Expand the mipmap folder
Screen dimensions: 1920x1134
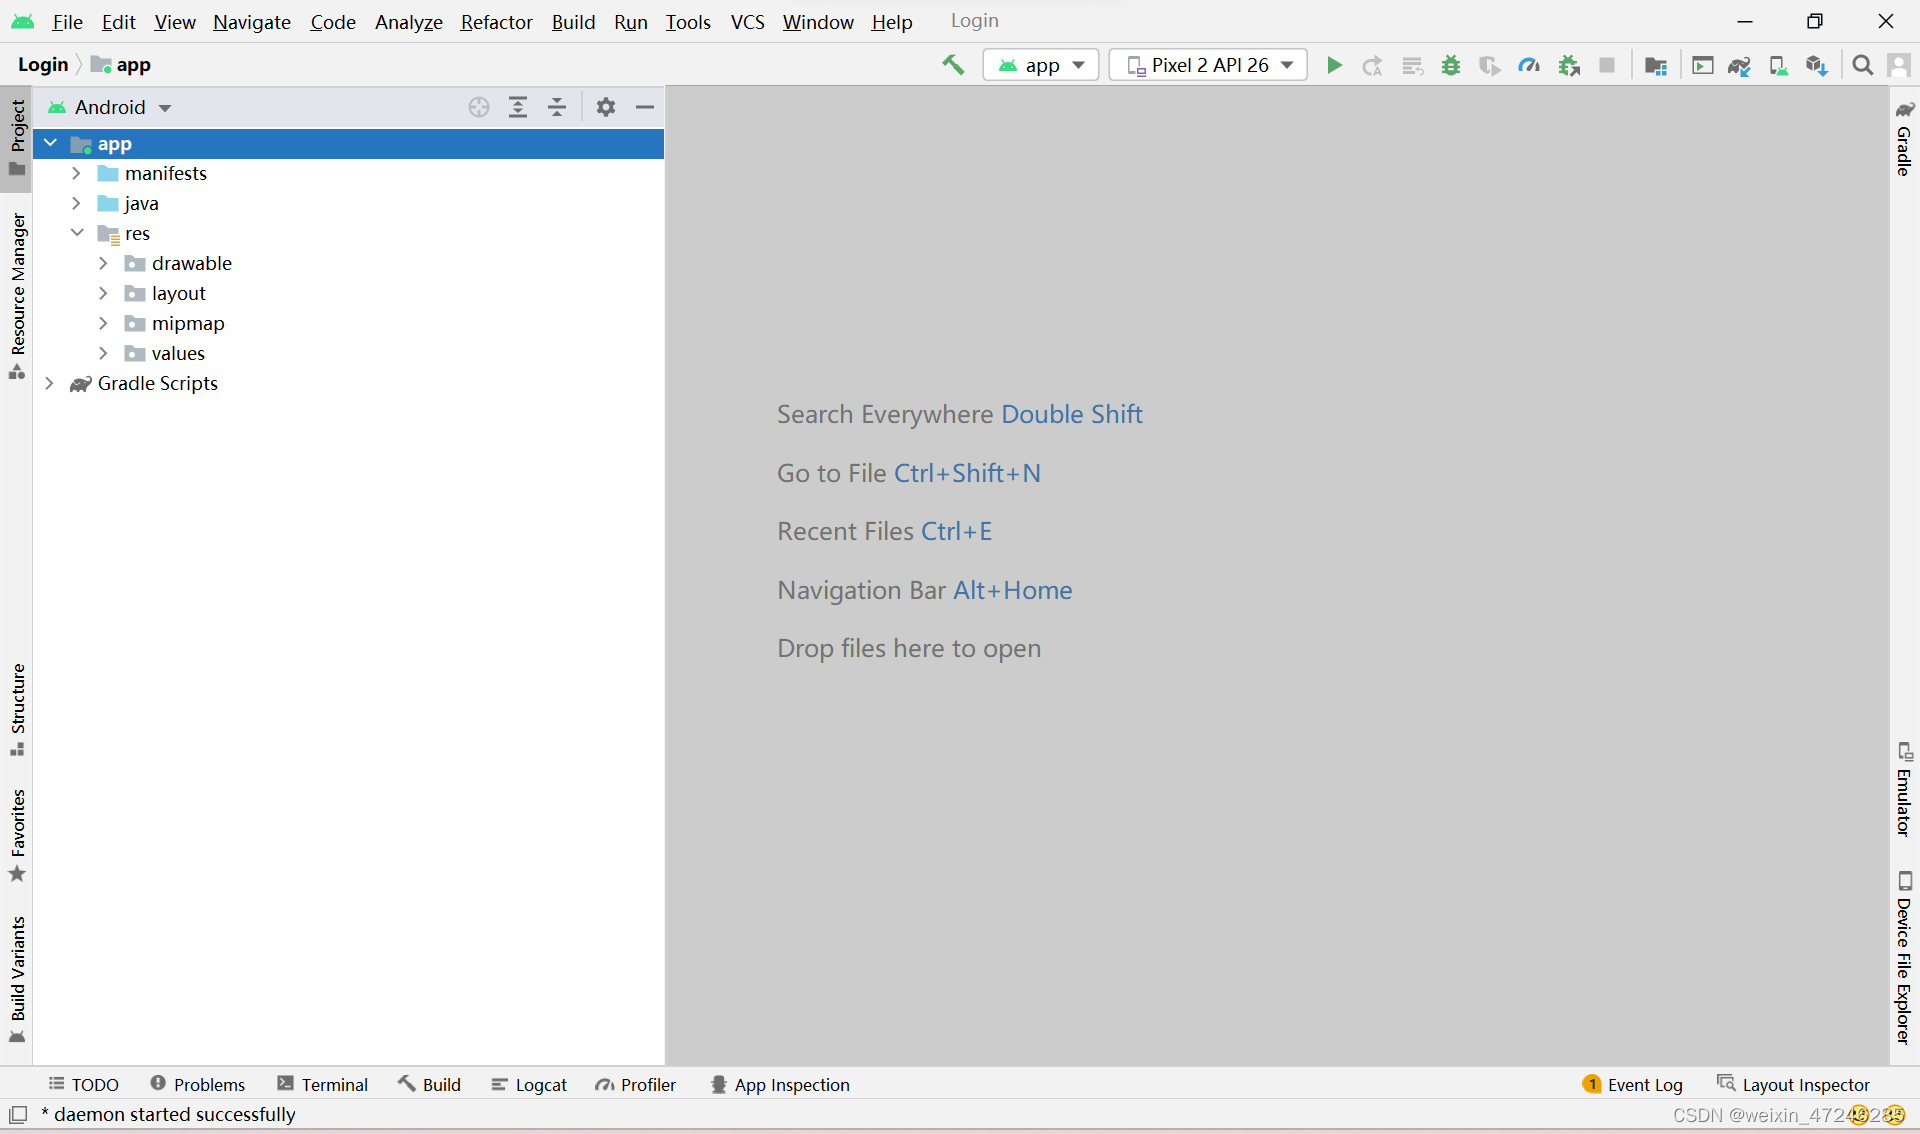click(103, 323)
